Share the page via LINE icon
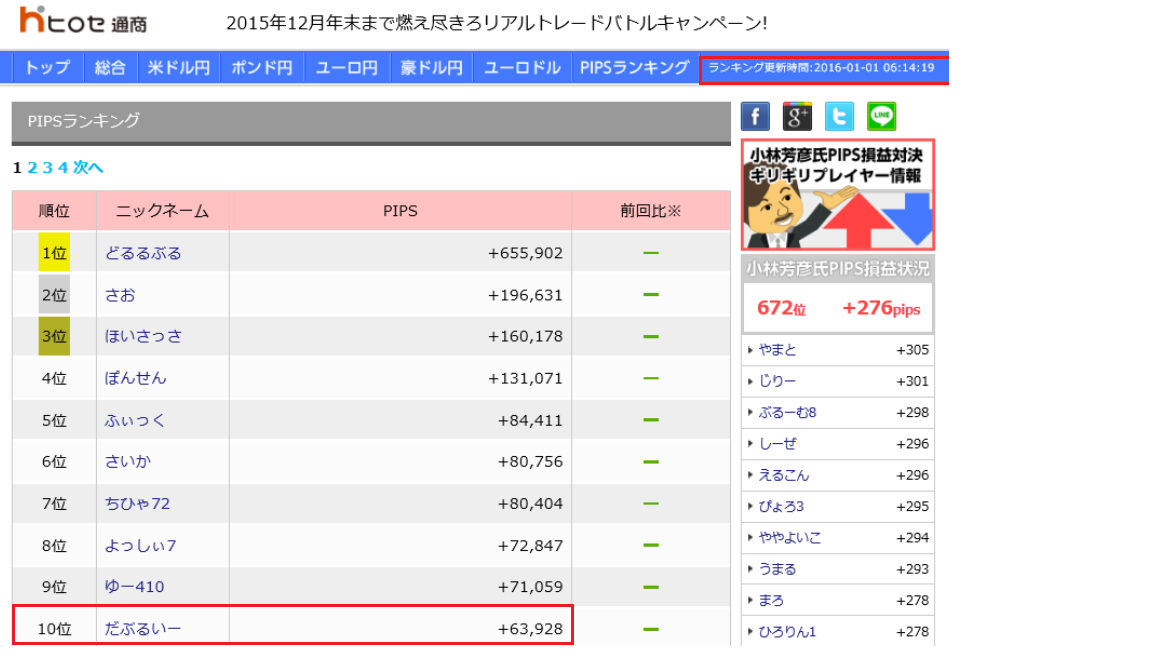This screenshot has width=1158, height=670. point(881,117)
